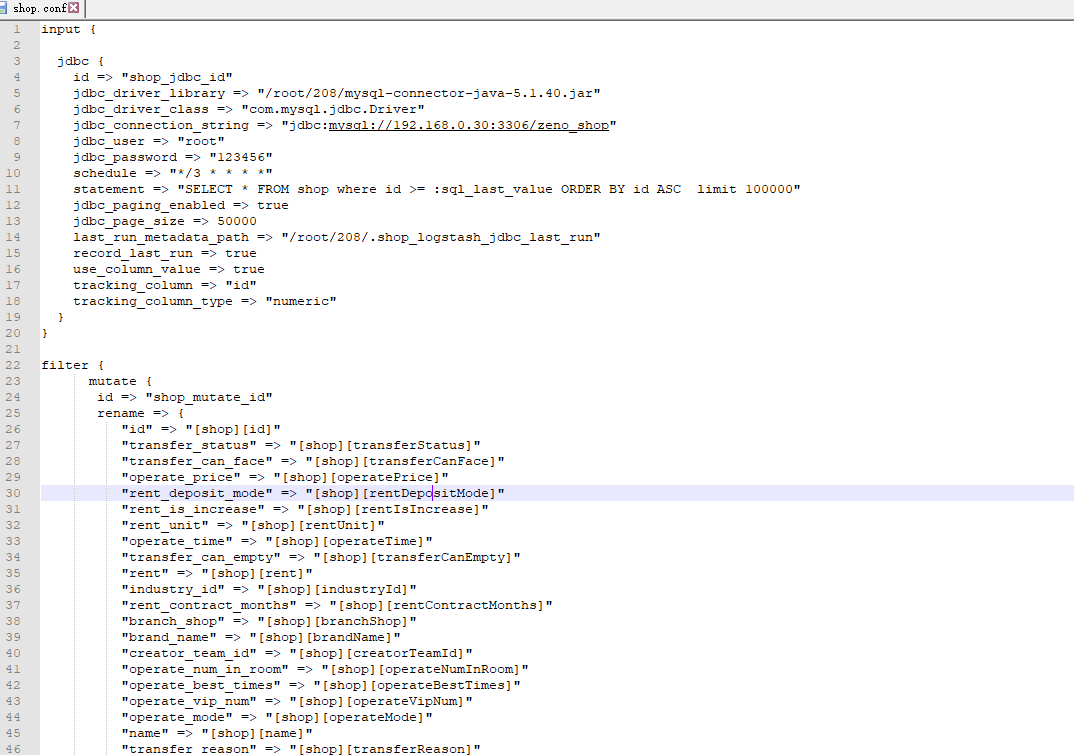The image size is (1074, 755).
Task: Click the "industry_id" key
Action: point(173,589)
